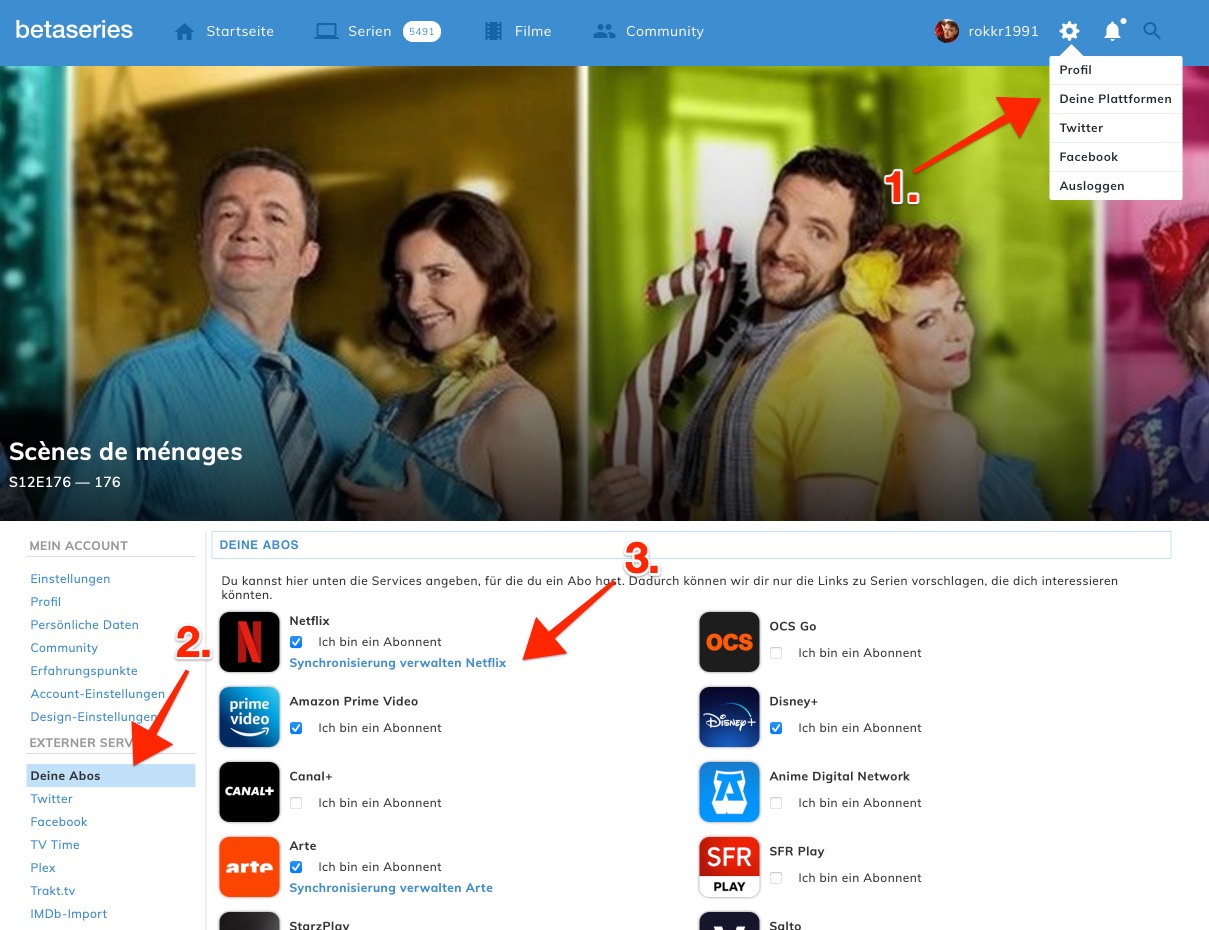This screenshot has width=1209, height=930.
Task: Open the Serien navigation item
Action: click(x=369, y=31)
